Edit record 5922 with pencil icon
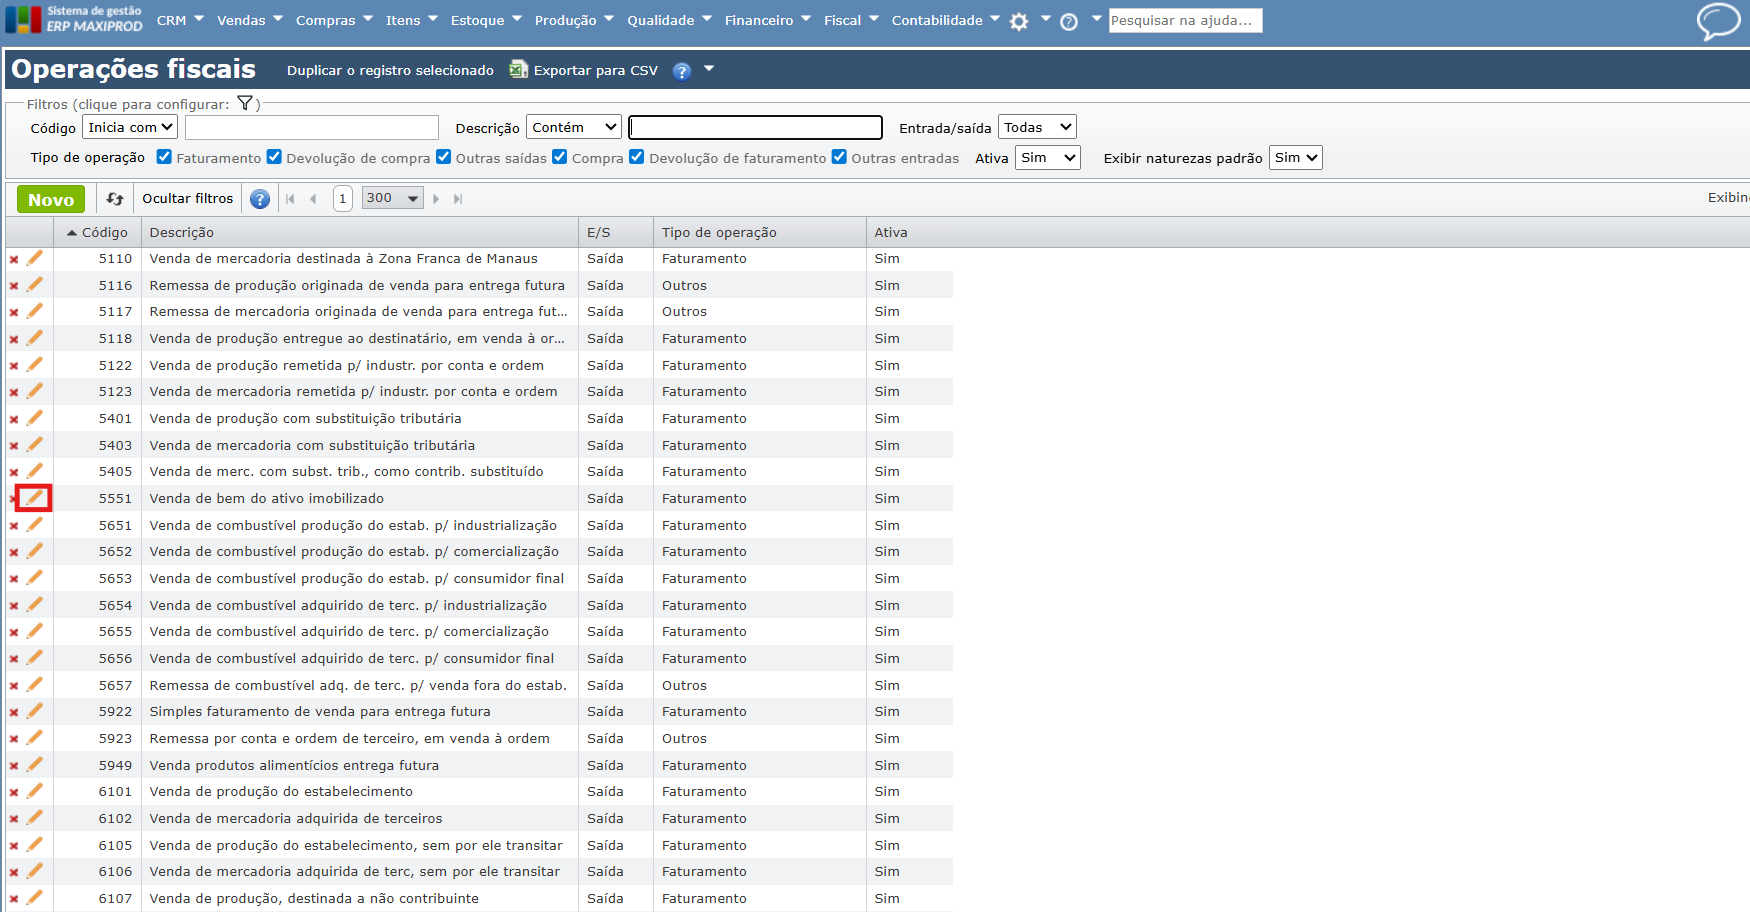Image resolution: width=1750 pixels, height=912 pixels. click(35, 711)
